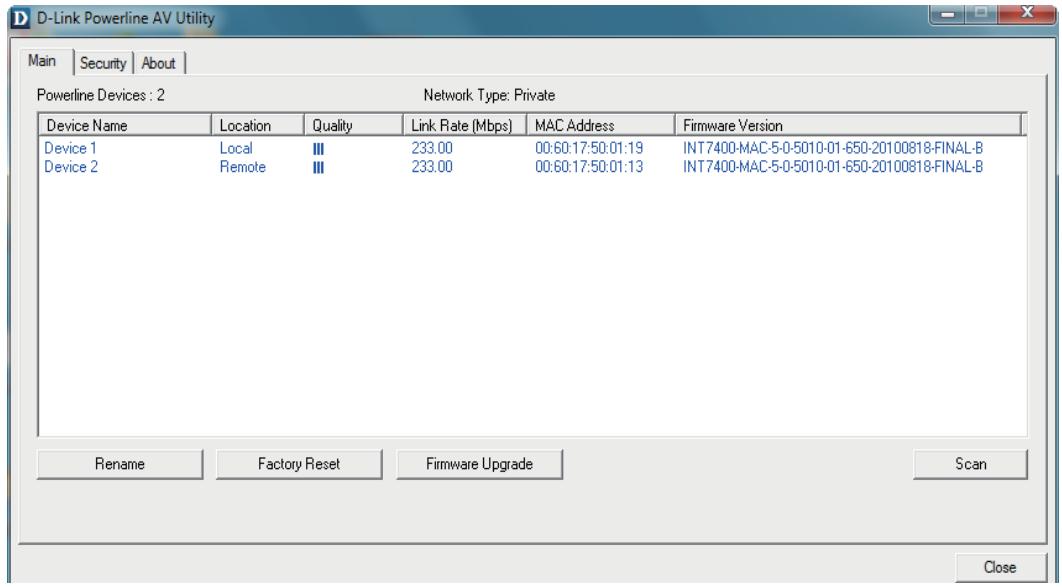Sort by Location column header

click(258, 125)
